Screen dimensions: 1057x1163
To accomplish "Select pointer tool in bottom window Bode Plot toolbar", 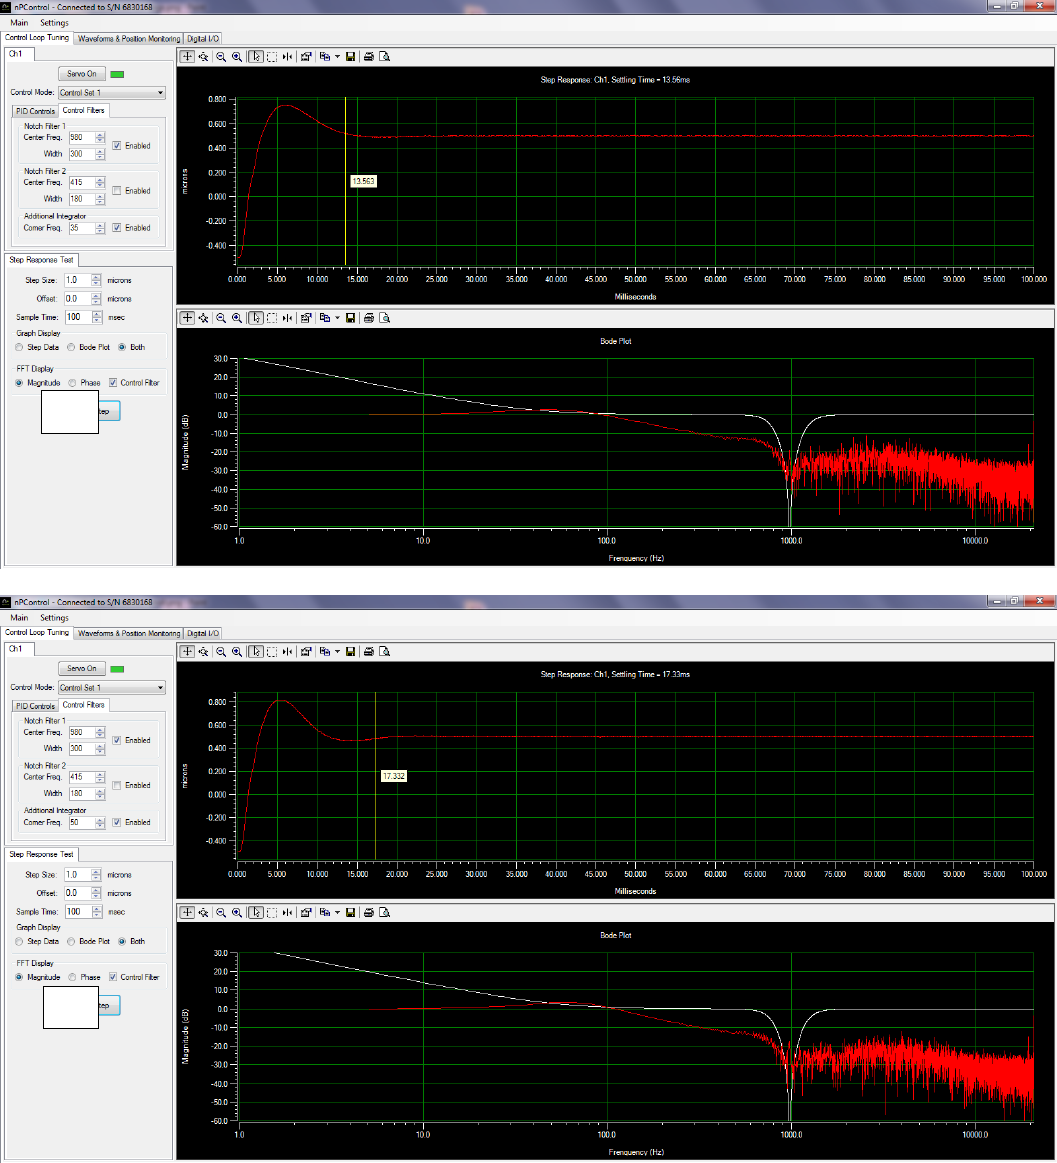I will pyautogui.click(x=255, y=912).
